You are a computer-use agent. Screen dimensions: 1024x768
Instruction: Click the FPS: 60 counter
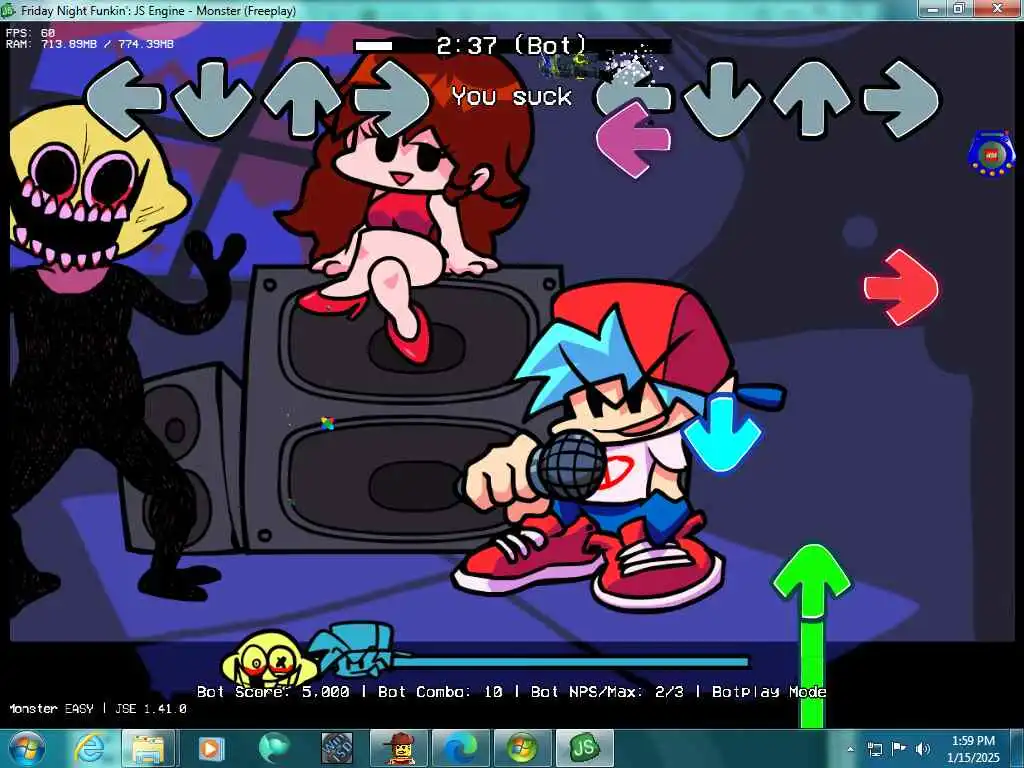tap(31, 33)
